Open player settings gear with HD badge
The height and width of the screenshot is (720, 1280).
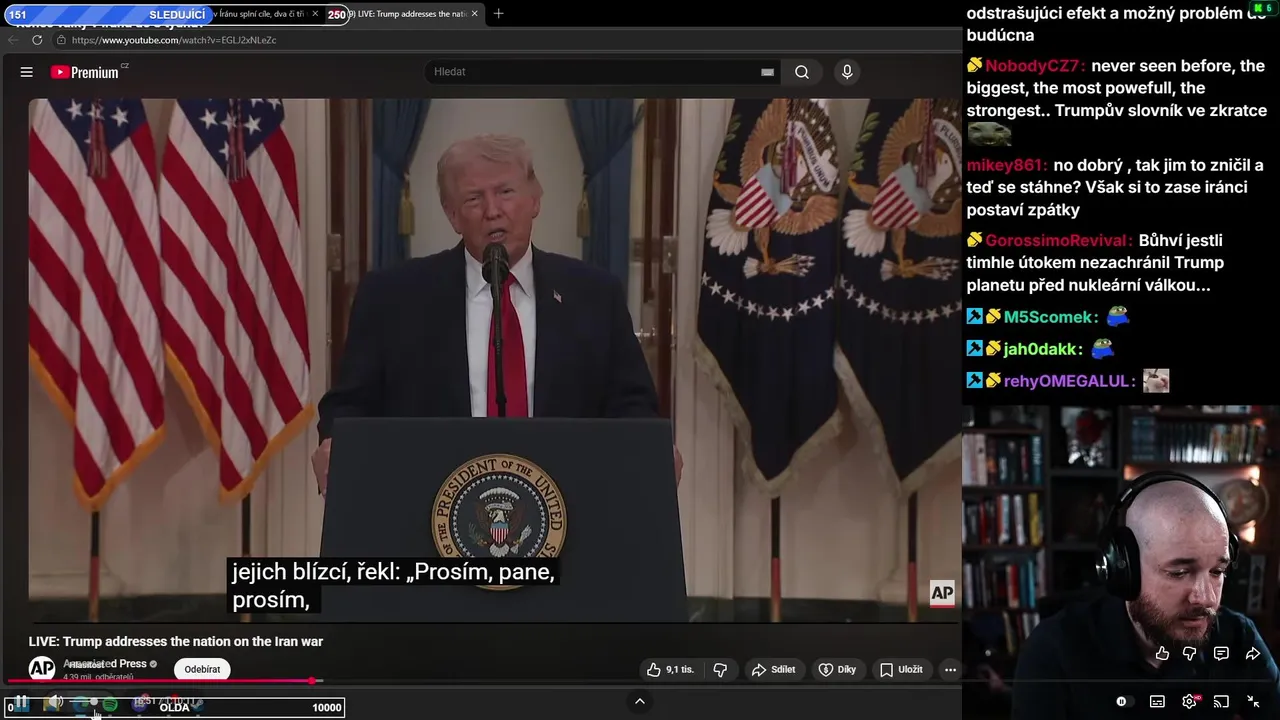tap(1189, 702)
